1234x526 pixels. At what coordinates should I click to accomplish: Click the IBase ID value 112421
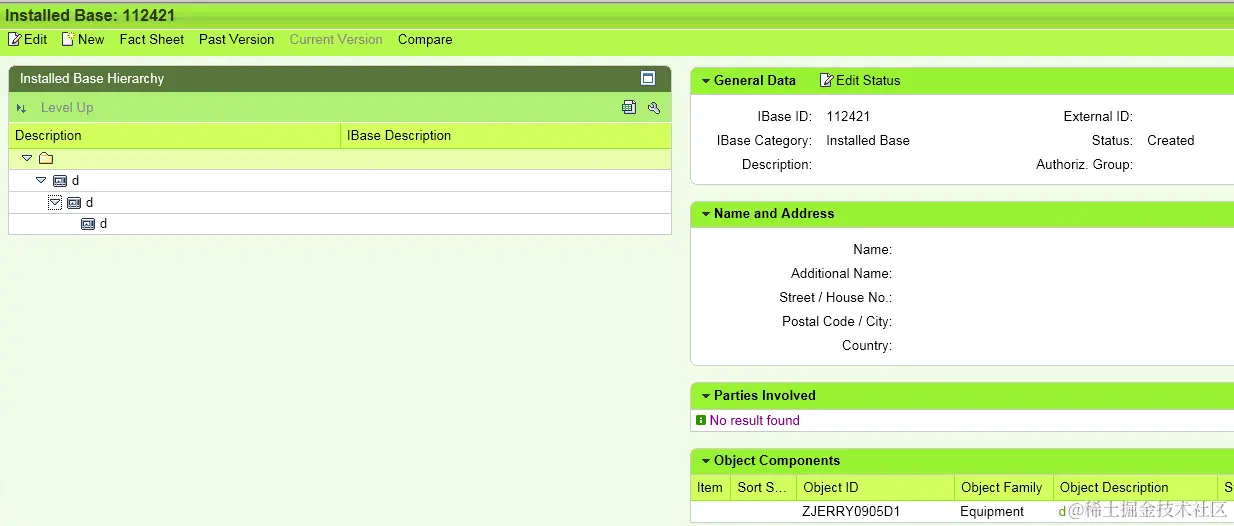click(x=848, y=116)
